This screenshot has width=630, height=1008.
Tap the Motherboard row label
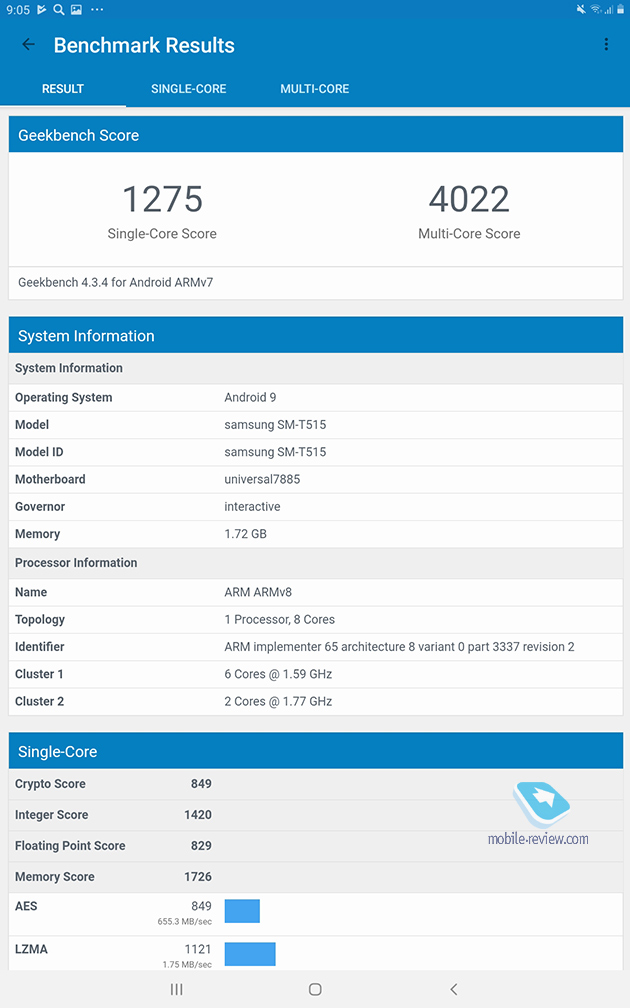[x=50, y=479]
